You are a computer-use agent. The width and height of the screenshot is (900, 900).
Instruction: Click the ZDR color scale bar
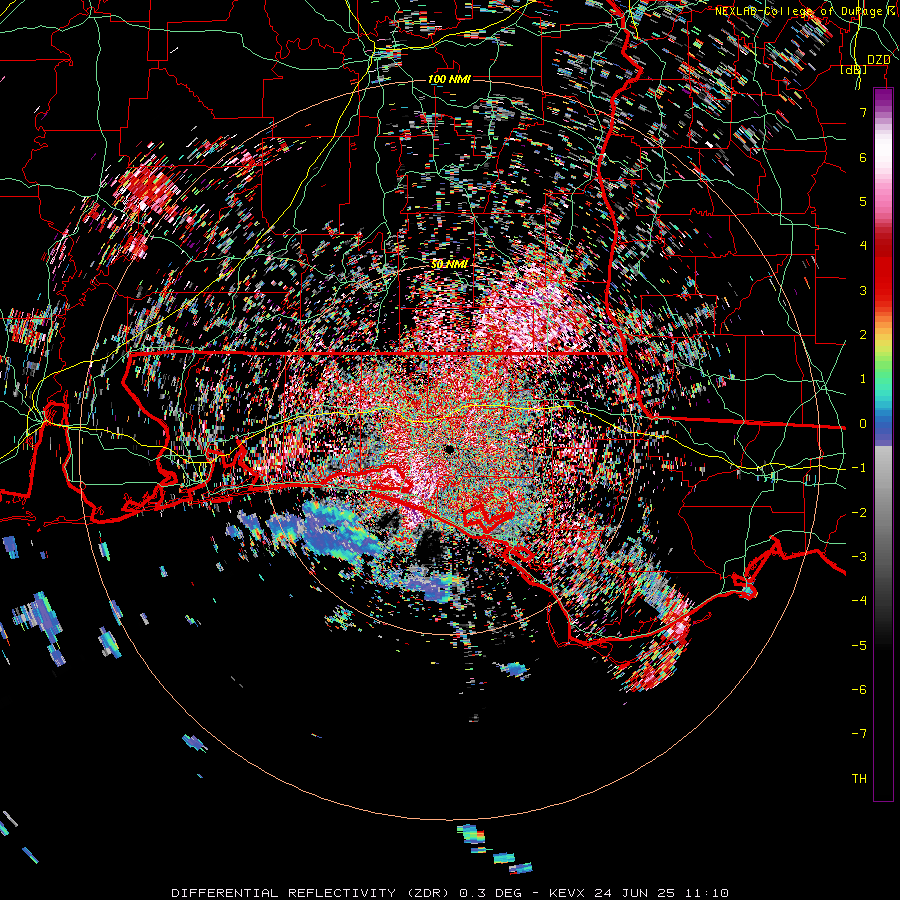[883, 445]
